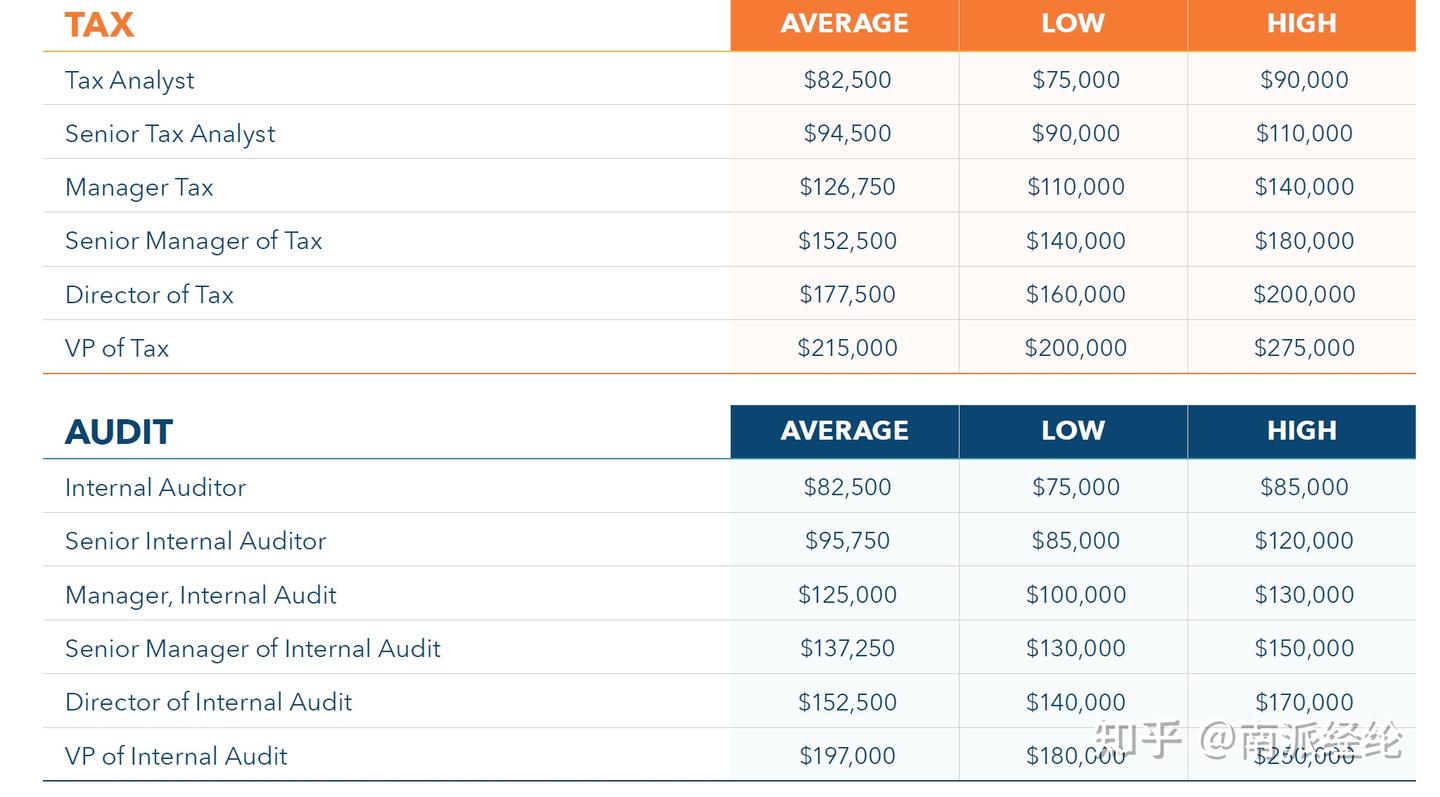Select the Director of Tax row label
The height and width of the screenshot is (797, 1440).
(149, 295)
